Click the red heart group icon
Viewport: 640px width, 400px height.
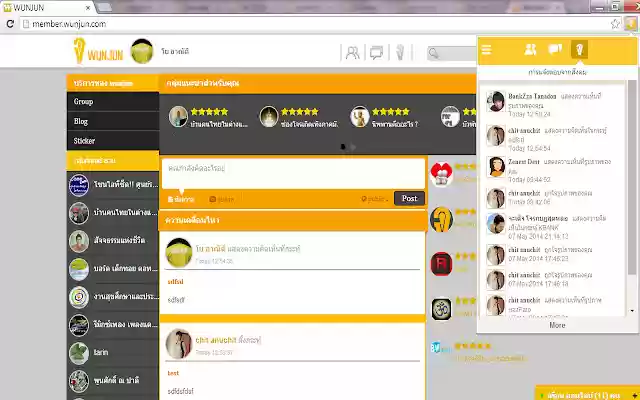pos(441,174)
